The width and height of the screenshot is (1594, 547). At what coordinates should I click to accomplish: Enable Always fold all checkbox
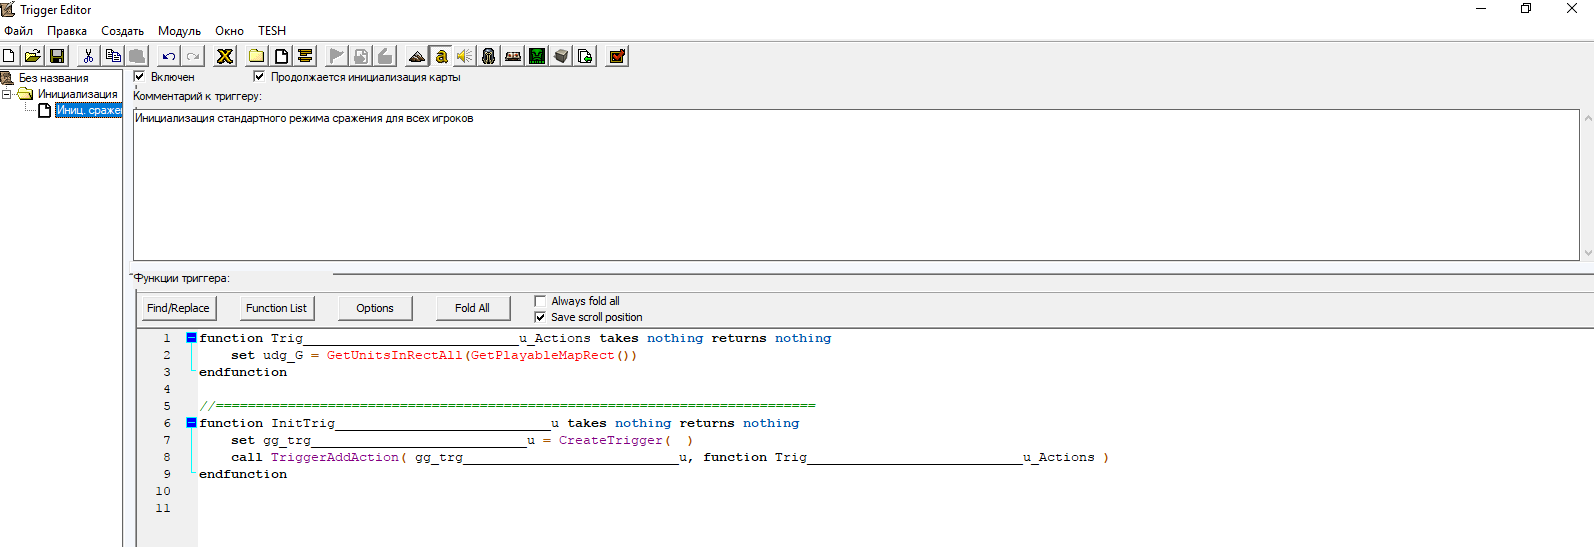click(540, 301)
